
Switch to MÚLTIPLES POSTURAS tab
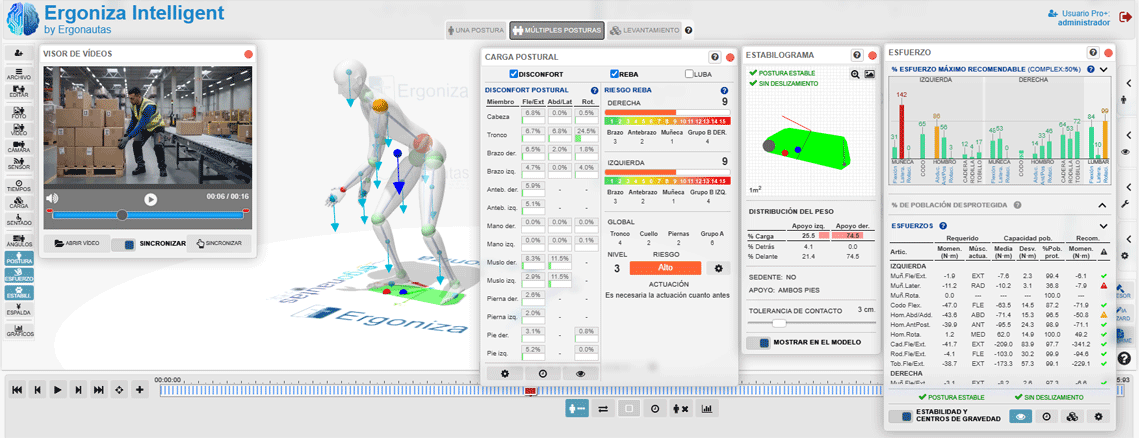[x=556, y=31]
